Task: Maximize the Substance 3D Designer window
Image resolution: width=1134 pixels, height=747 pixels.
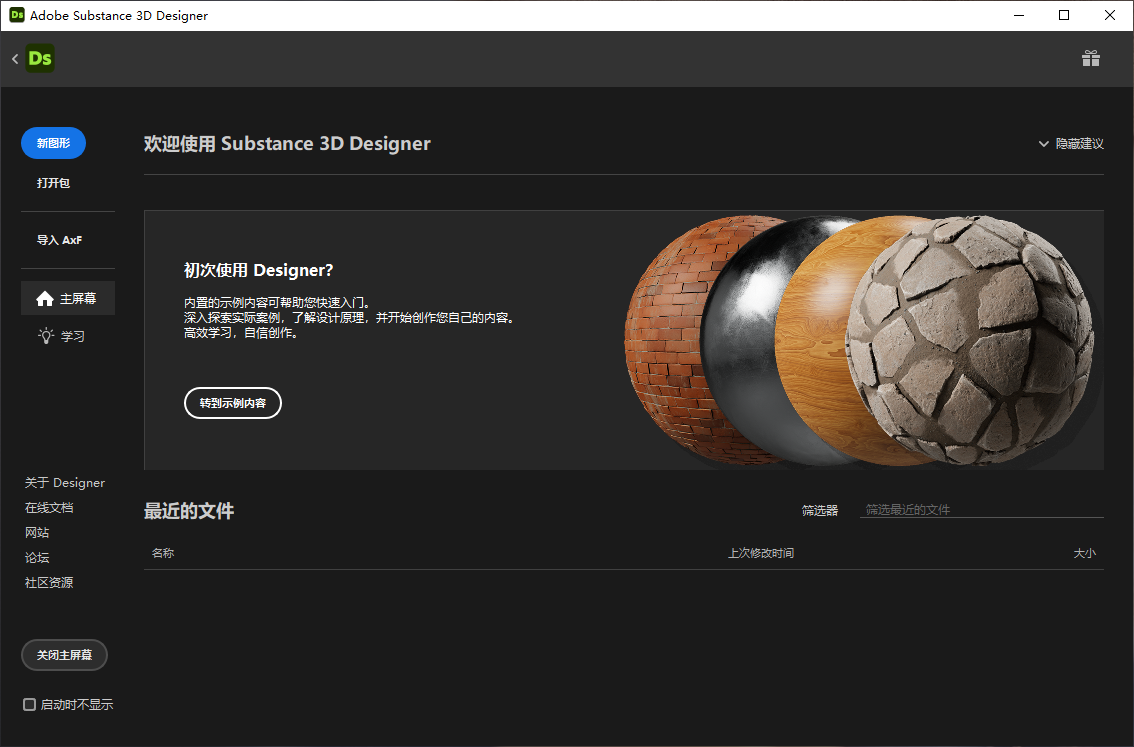Action: pyautogui.click(x=1064, y=15)
